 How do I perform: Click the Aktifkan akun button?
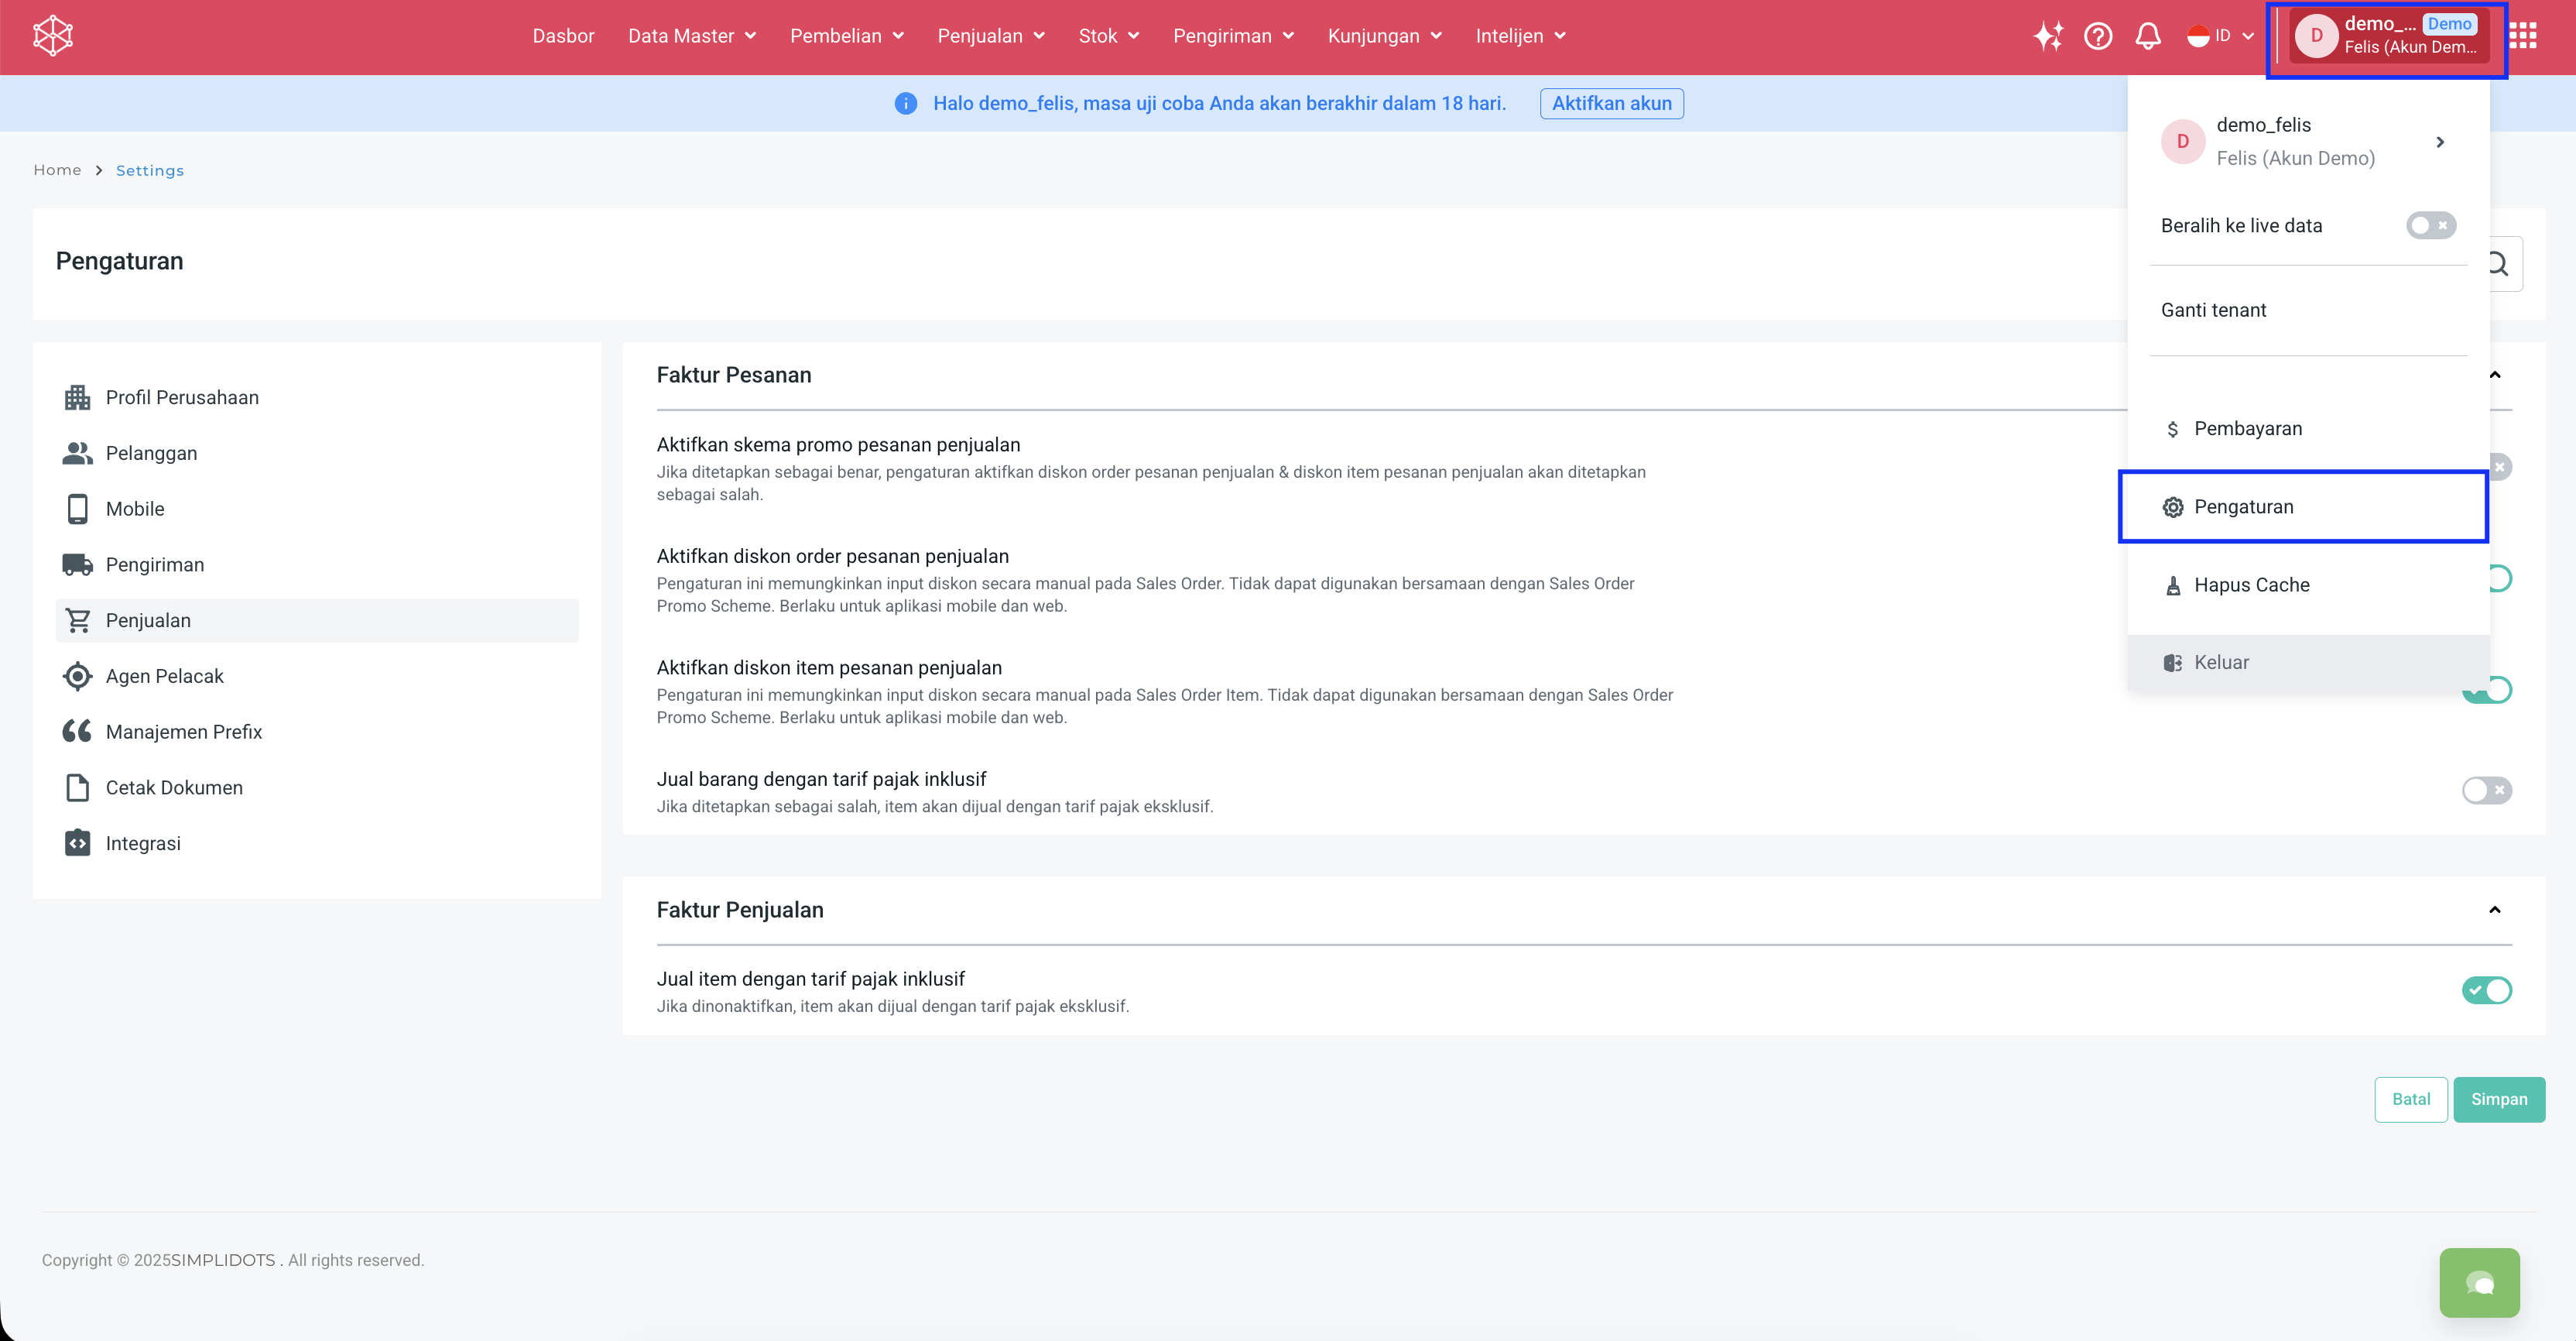(1611, 103)
